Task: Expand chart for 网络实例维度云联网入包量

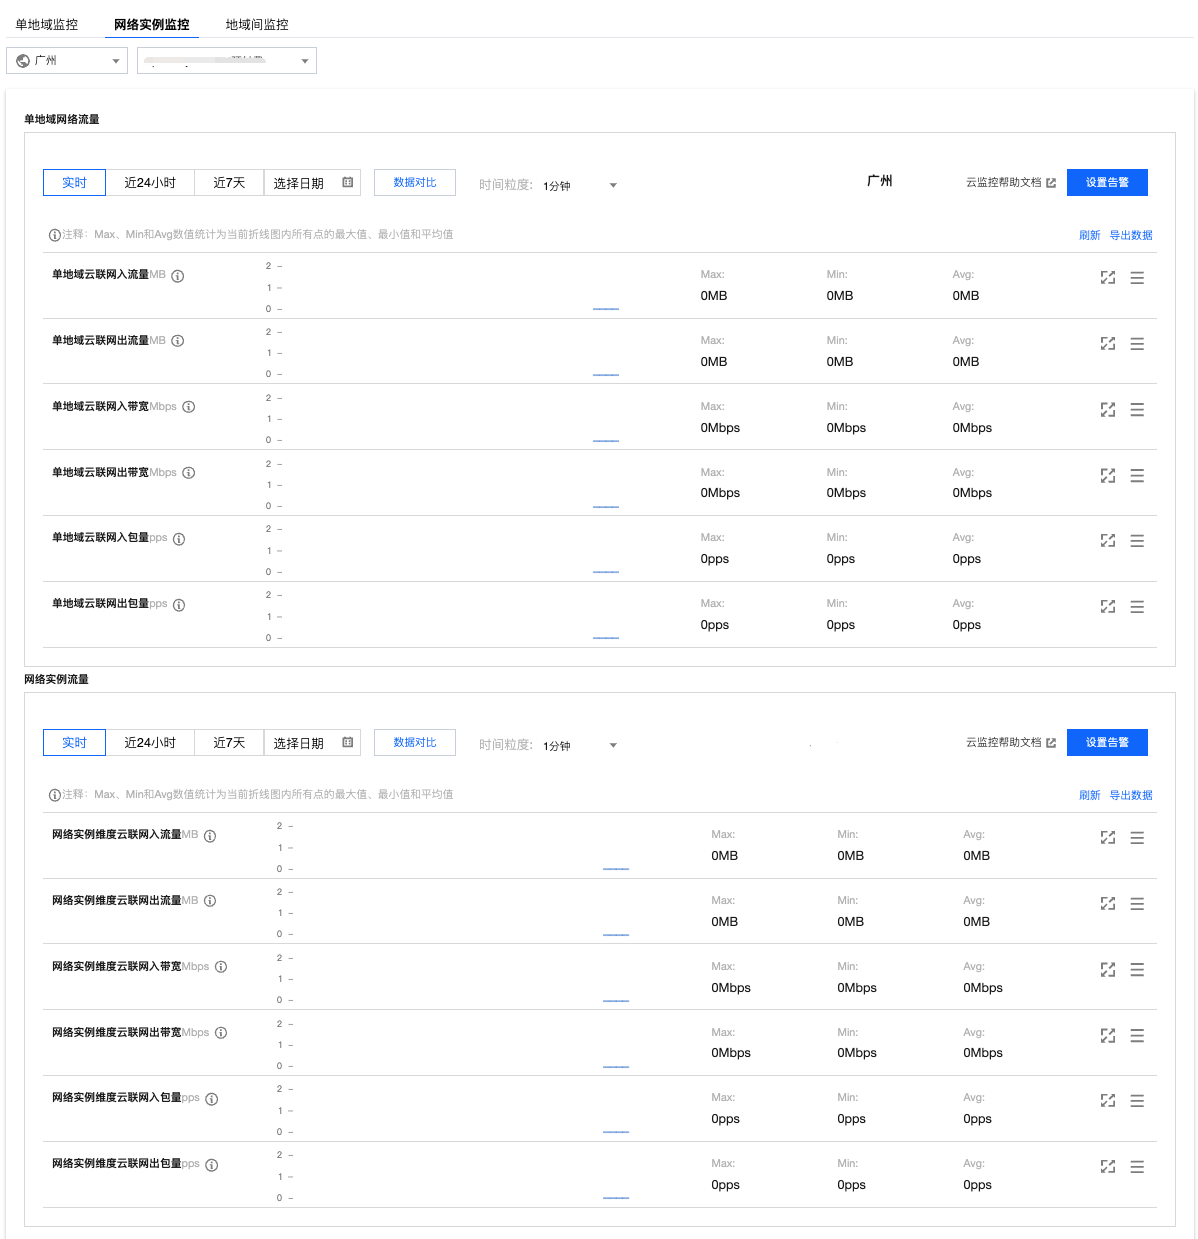Action: tap(1108, 1101)
